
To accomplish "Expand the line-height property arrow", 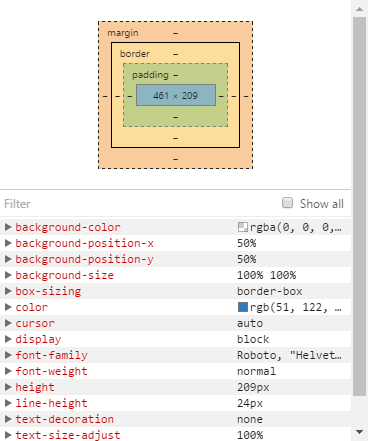I will [x=8, y=403].
